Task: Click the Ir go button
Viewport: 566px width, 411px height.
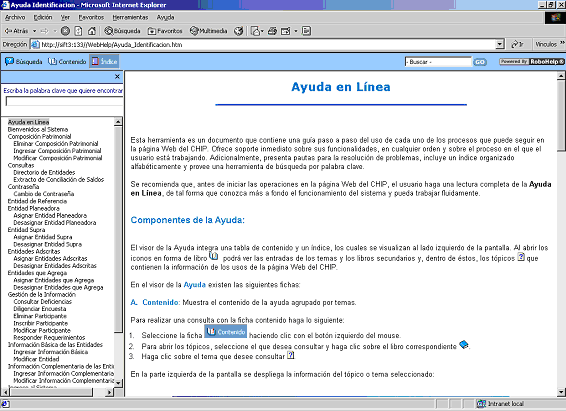Action: (x=517, y=44)
